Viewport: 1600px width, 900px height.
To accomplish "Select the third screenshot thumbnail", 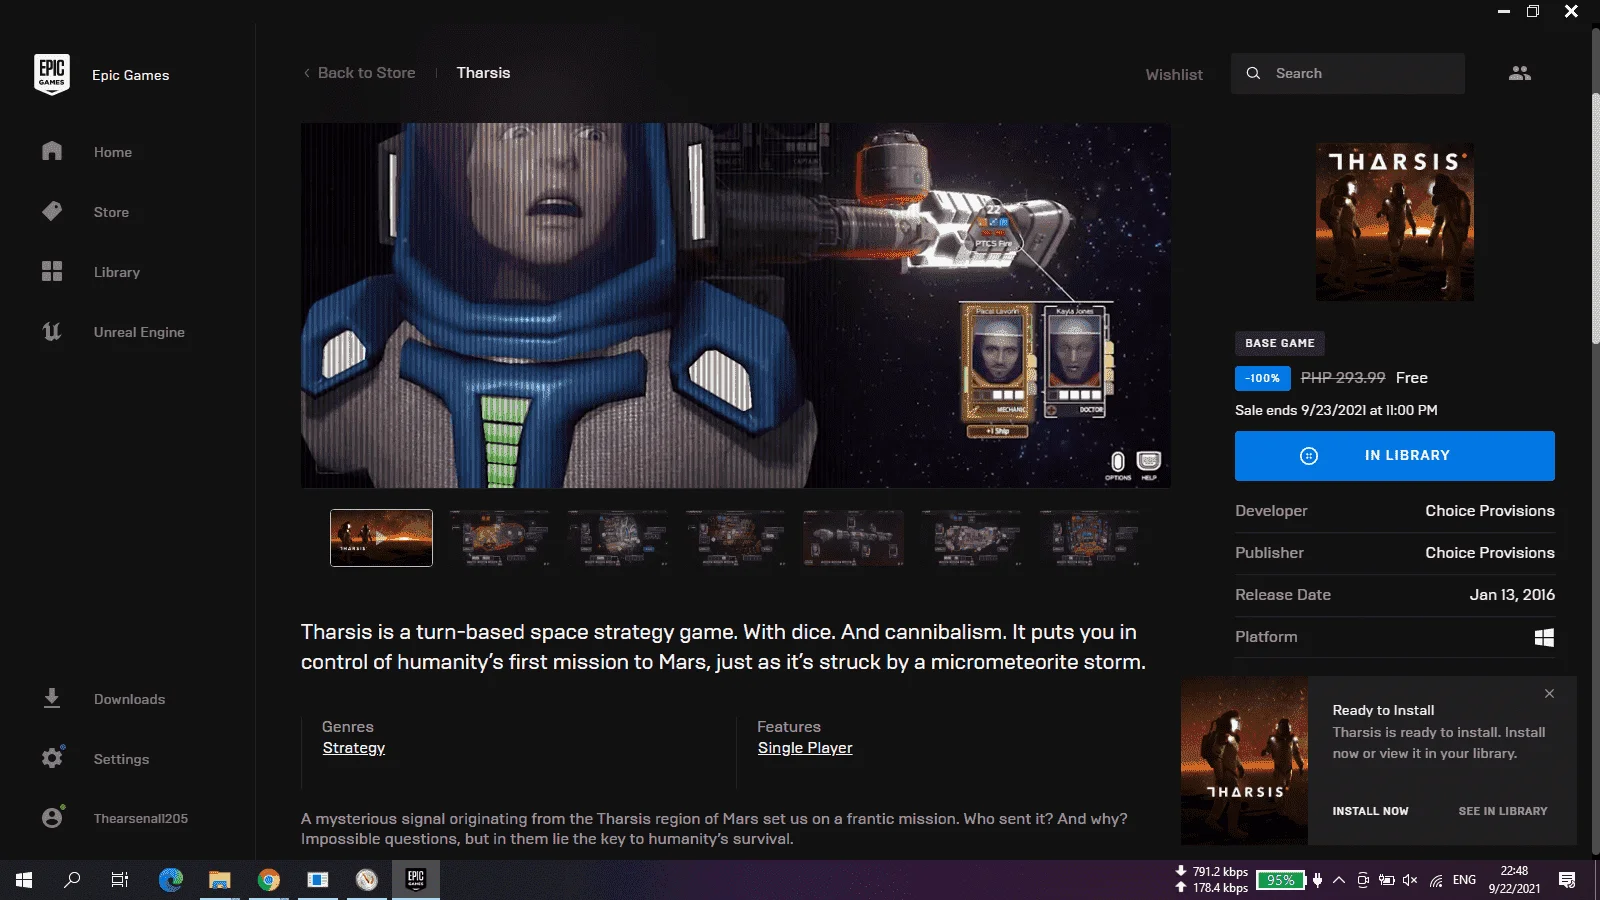I will pos(617,537).
